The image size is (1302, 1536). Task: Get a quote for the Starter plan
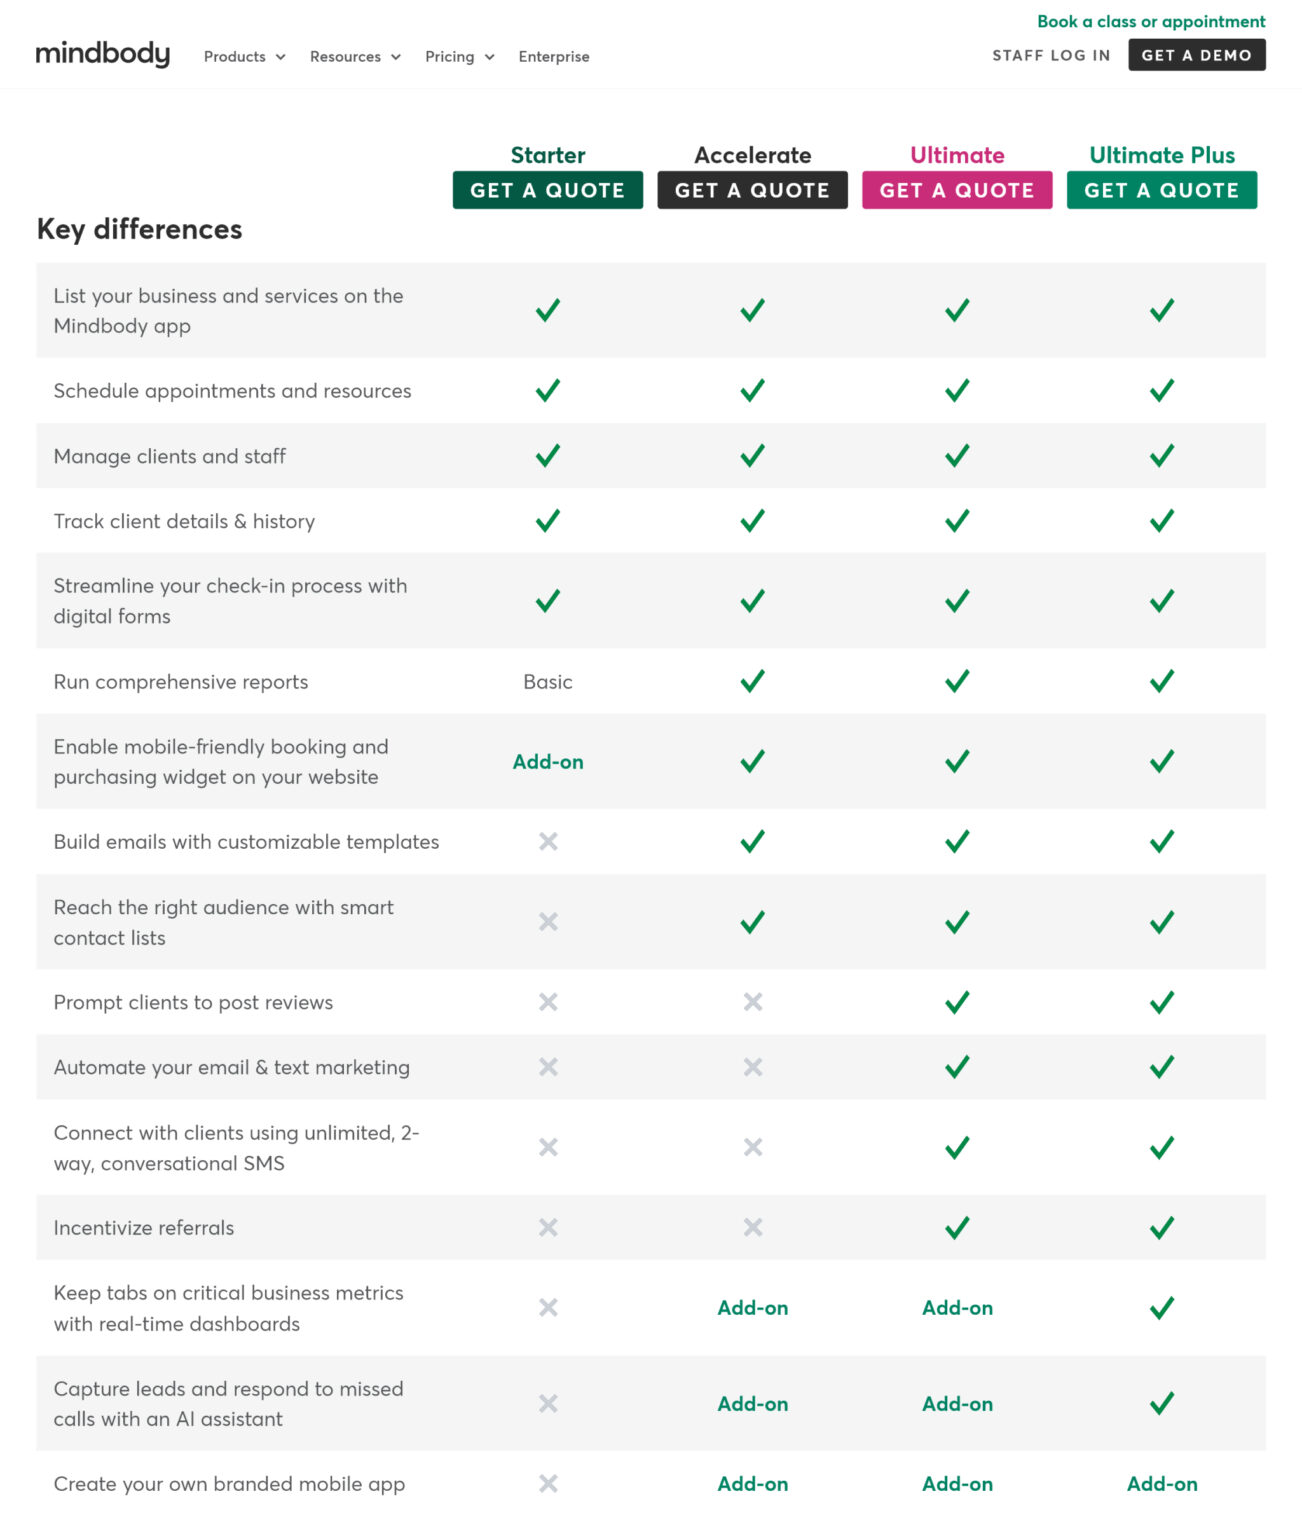pos(548,190)
